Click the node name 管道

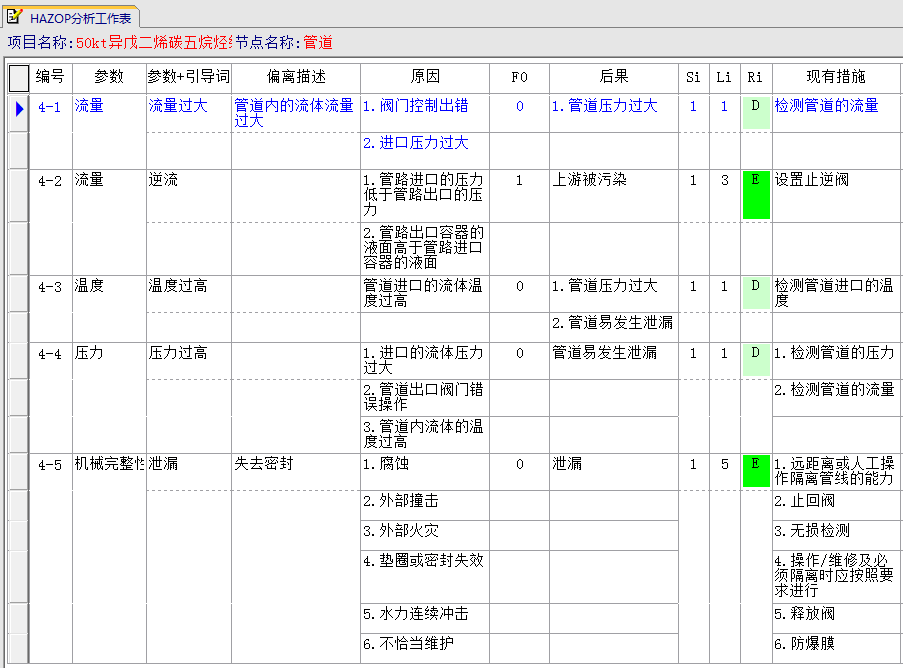pos(318,43)
